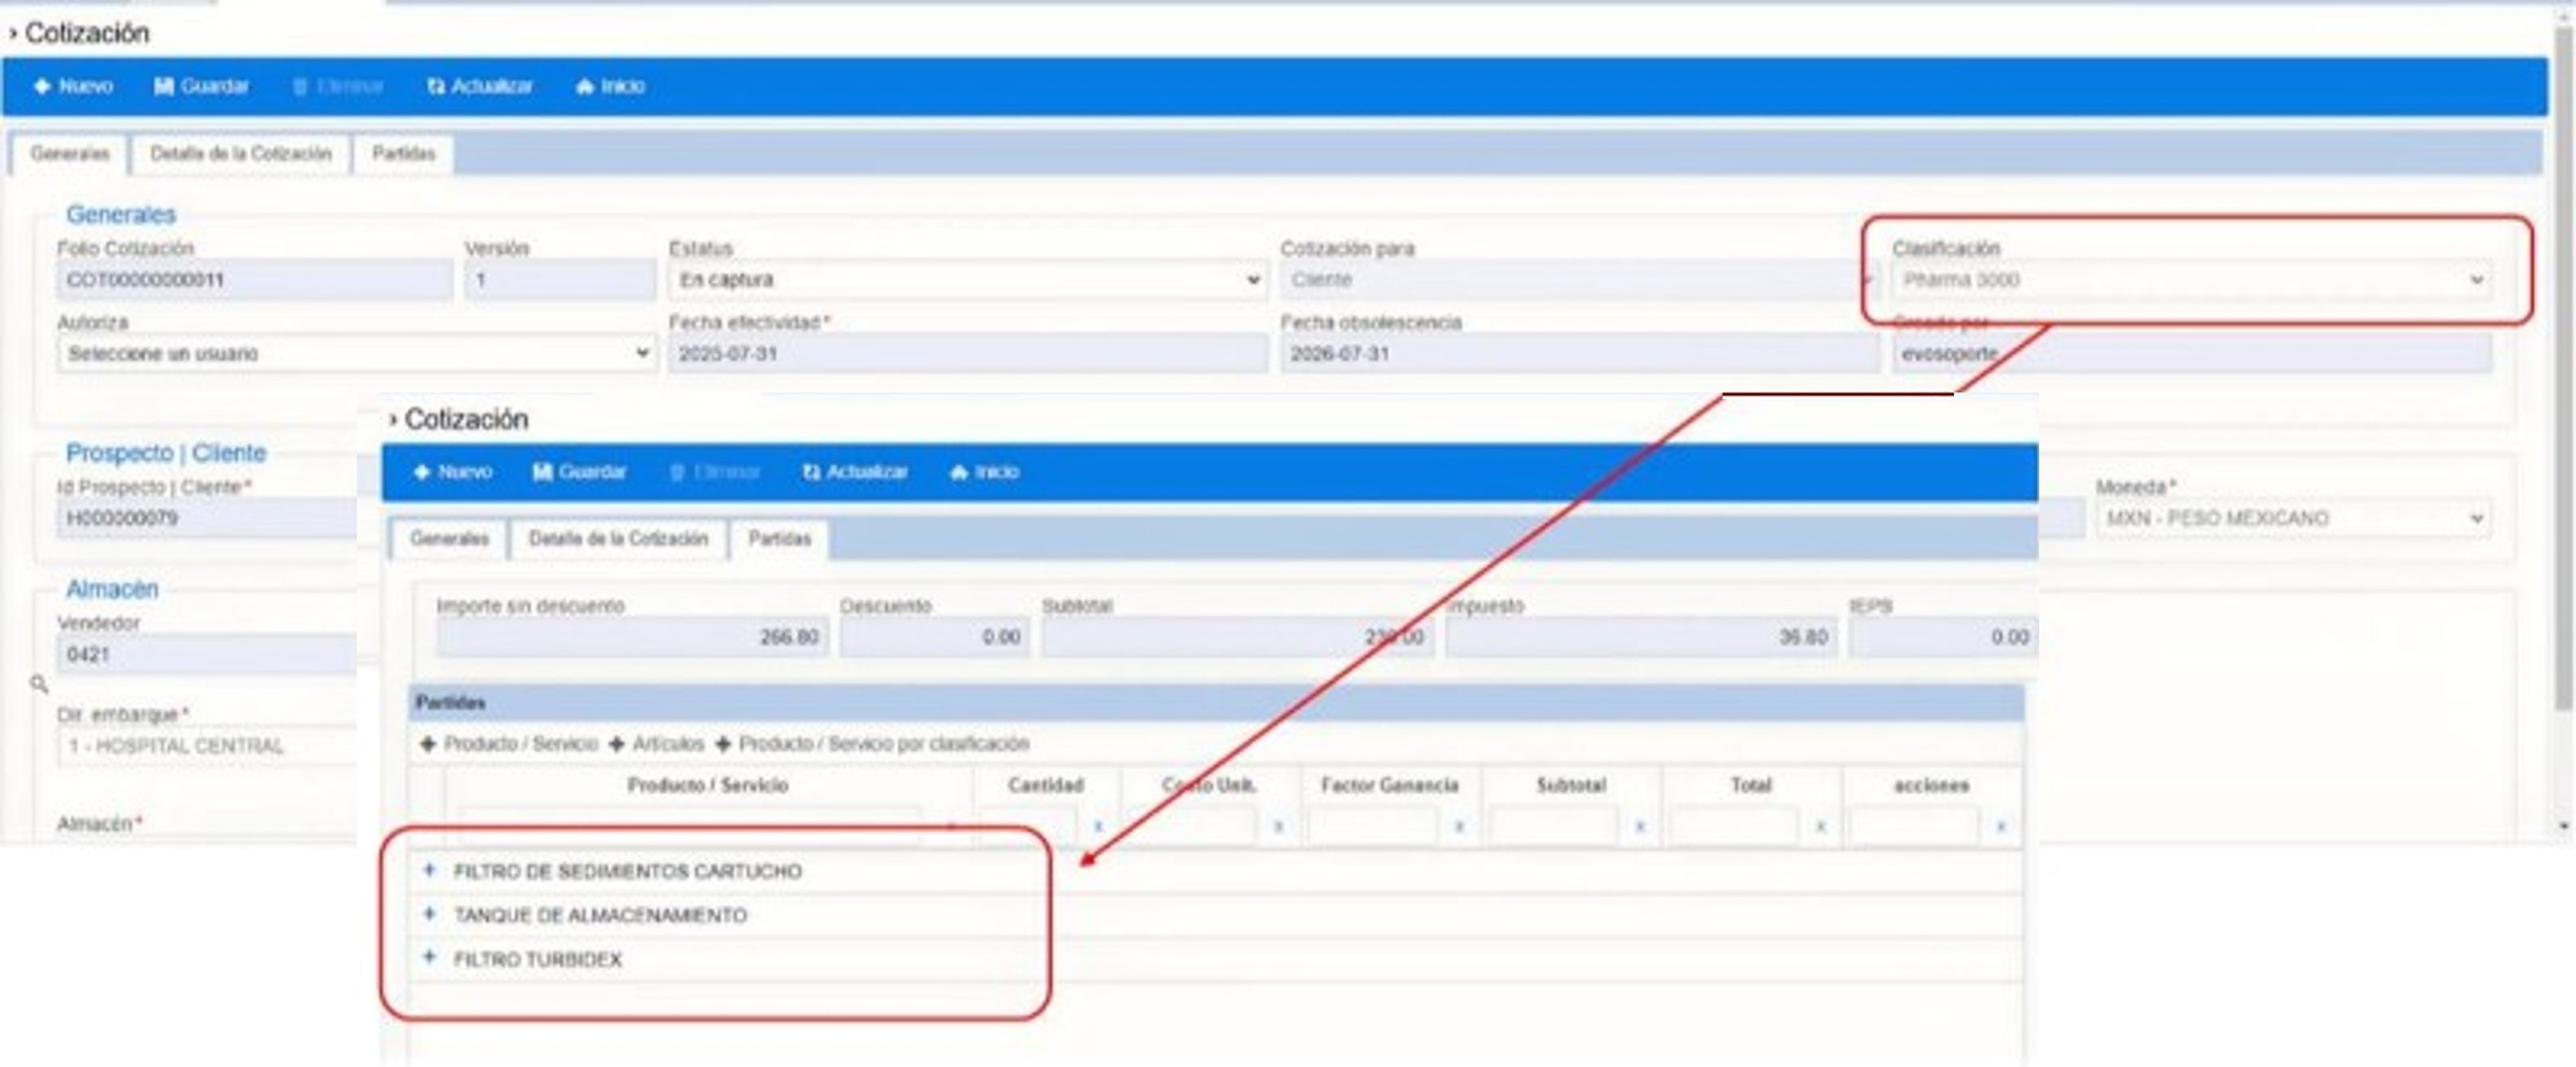Switch to the Partidas tab in the top form
This screenshot has width=2576, height=1067.
coord(403,154)
